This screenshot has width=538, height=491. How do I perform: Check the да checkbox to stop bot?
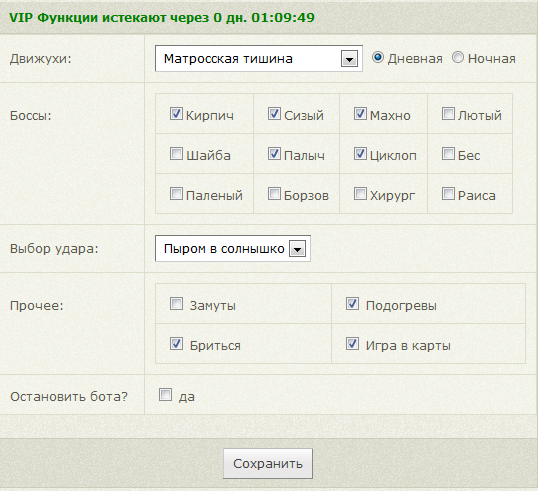pyautogui.click(x=165, y=395)
